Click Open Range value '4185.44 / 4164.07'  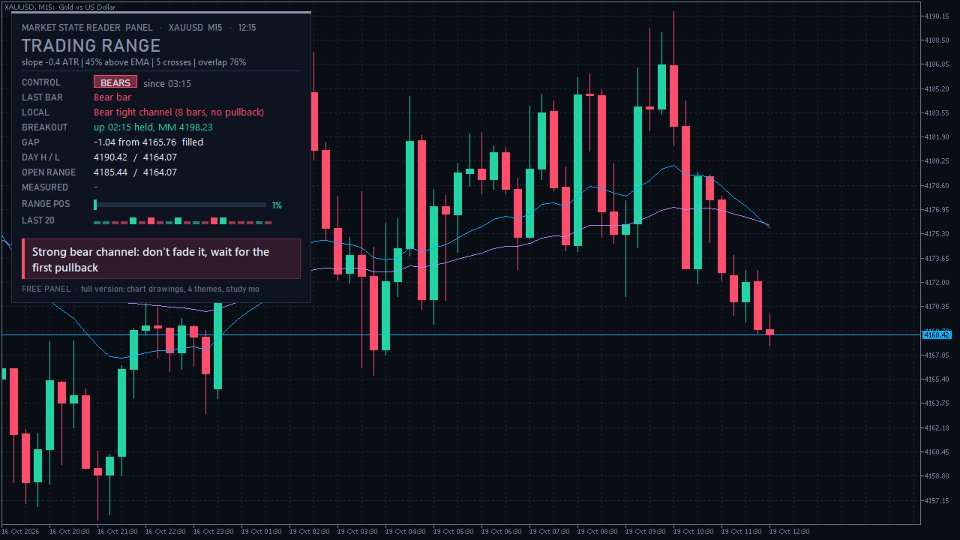[x=135, y=172]
